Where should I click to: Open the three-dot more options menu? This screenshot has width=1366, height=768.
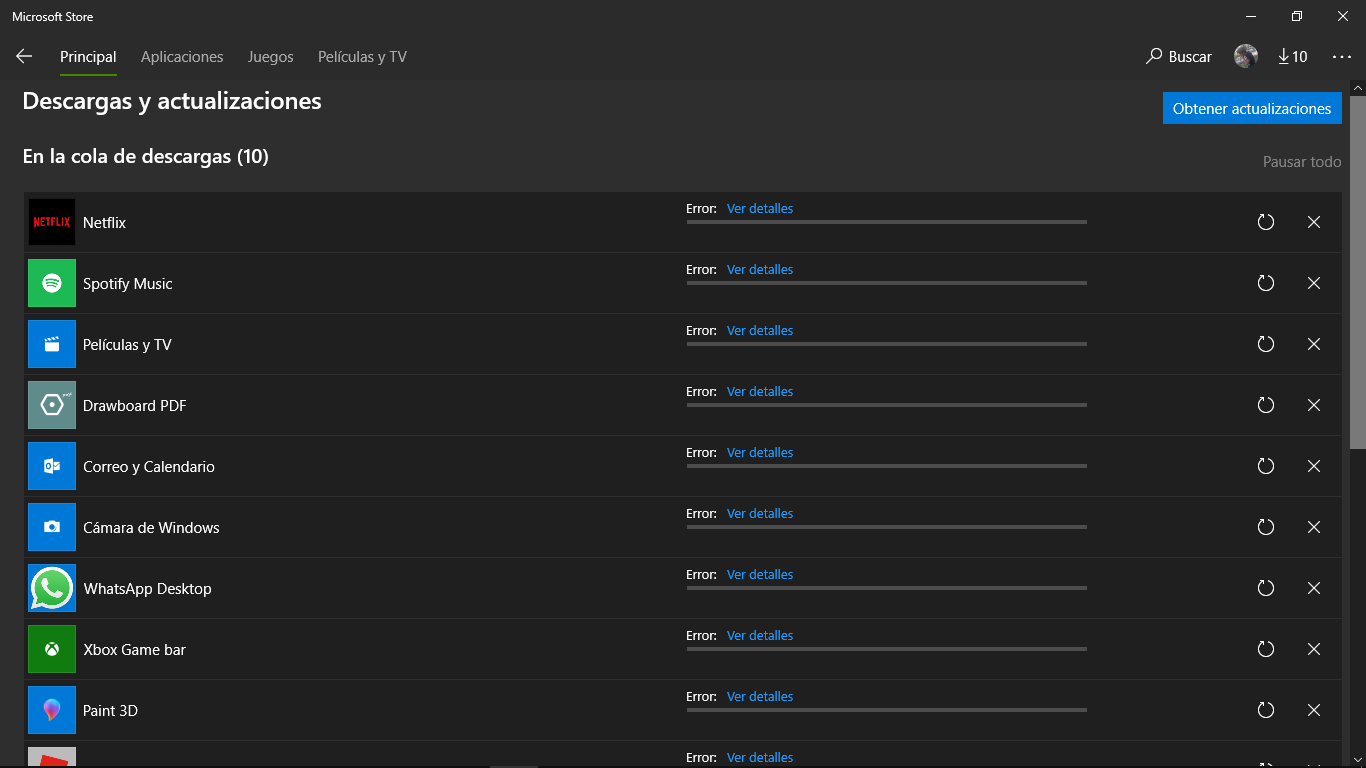pyautogui.click(x=1342, y=57)
